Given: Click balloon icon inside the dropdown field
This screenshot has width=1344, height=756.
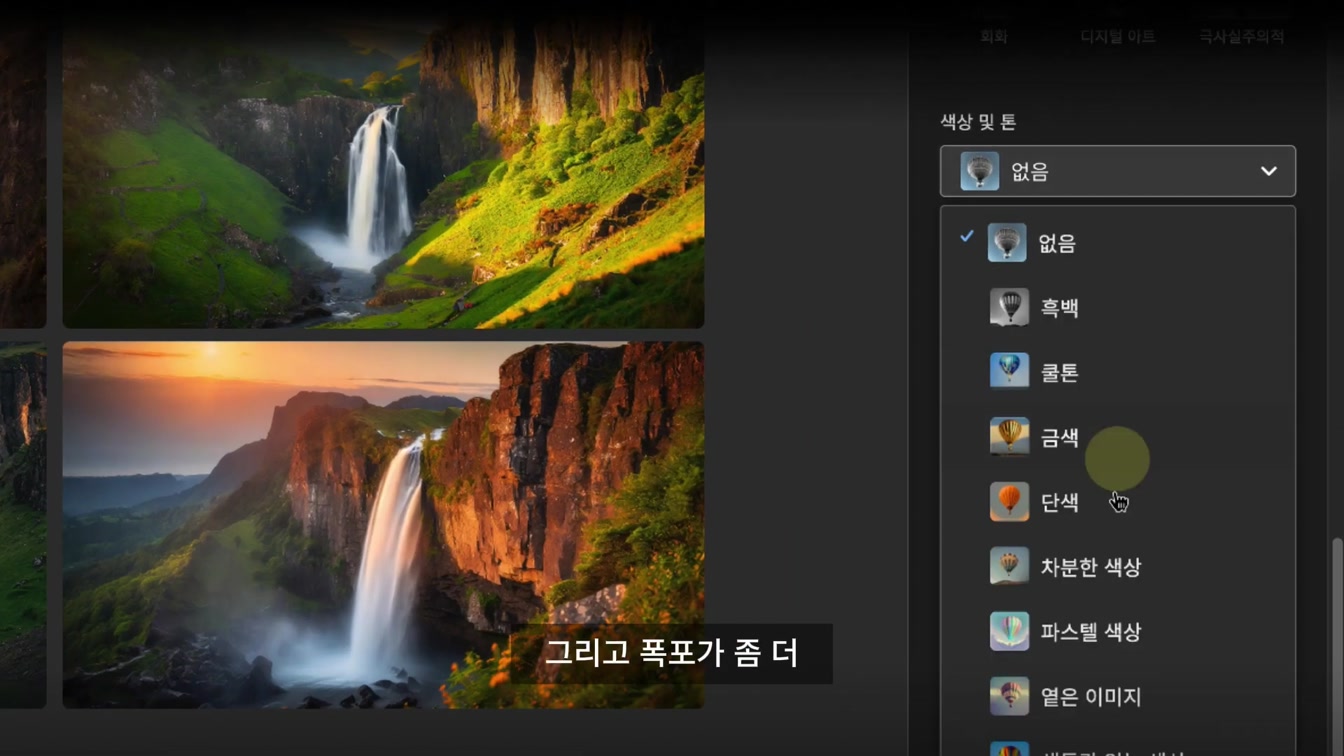Looking at the screenshot, I should coord(980,171).
